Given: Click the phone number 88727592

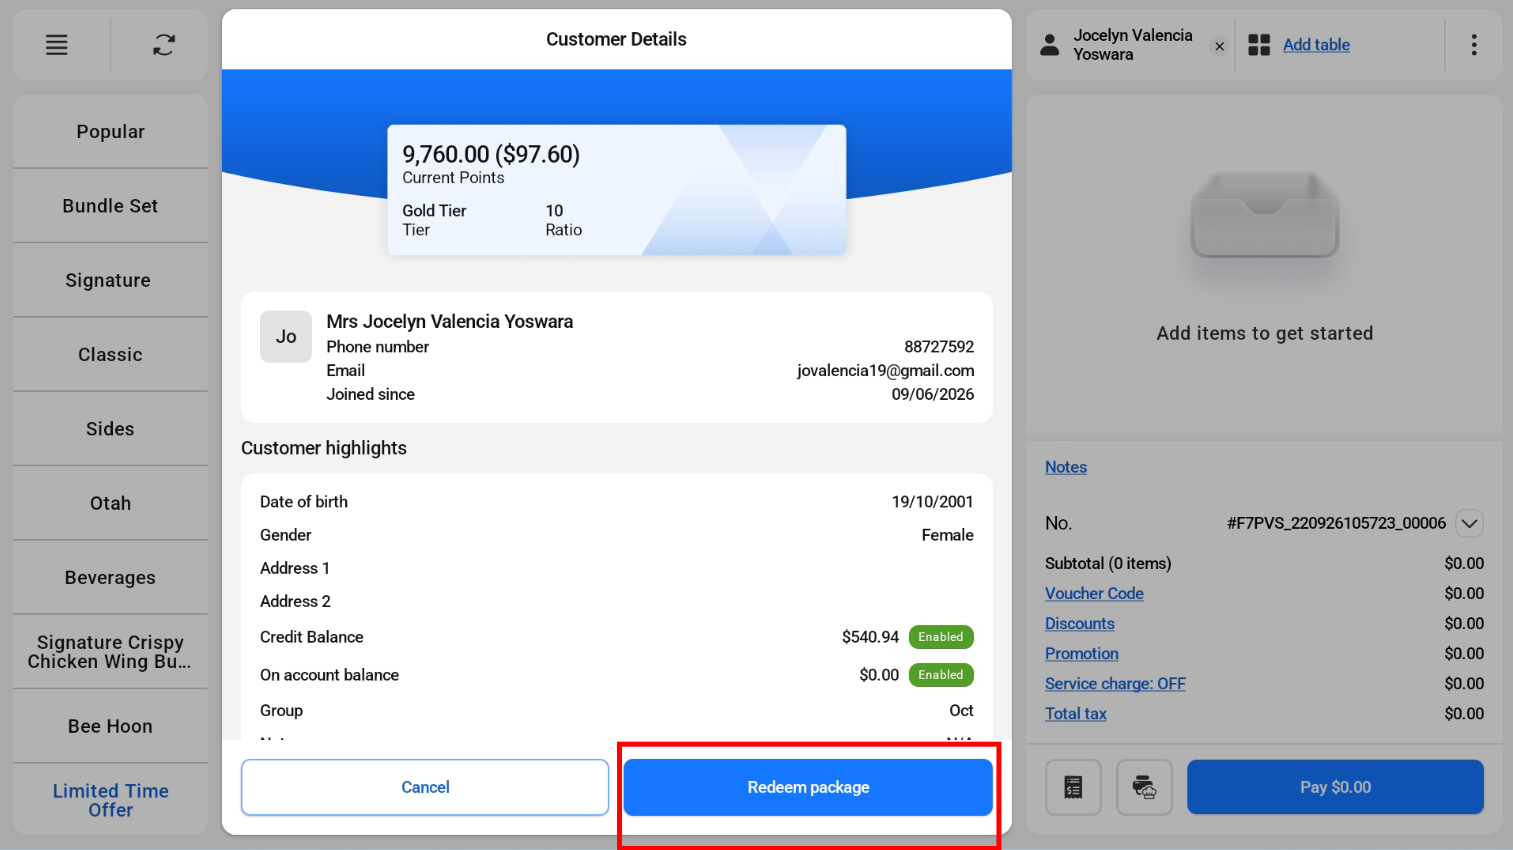Looking at the screenshot, I should (939, 347).
